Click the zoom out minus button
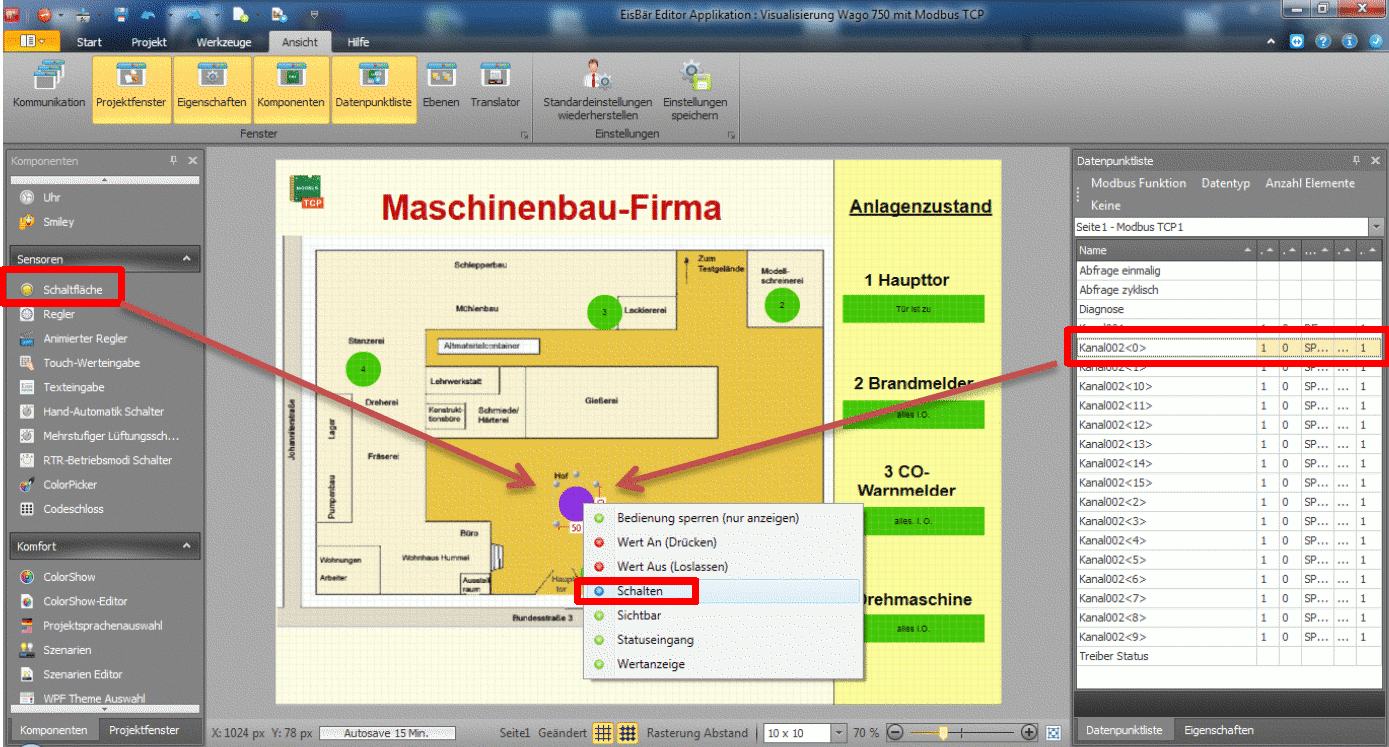The width and height of the screenshot is (1389, 747). pyautogui.click(x=895, y=733)
